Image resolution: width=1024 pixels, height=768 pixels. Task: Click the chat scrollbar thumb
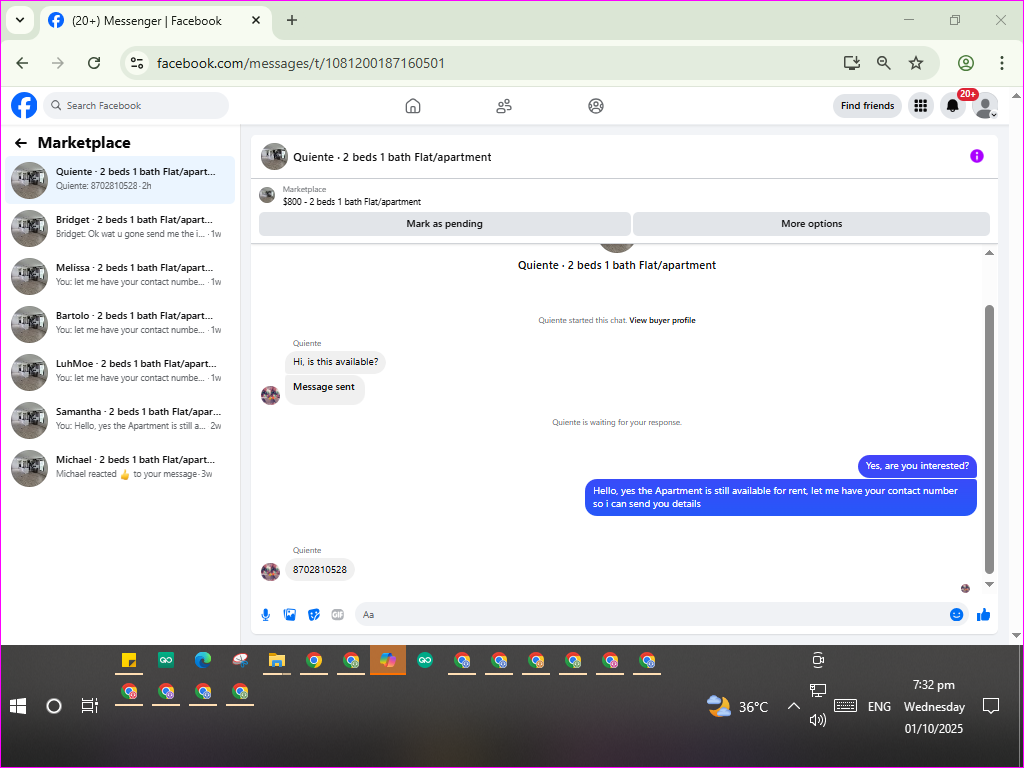click(989, 440)
